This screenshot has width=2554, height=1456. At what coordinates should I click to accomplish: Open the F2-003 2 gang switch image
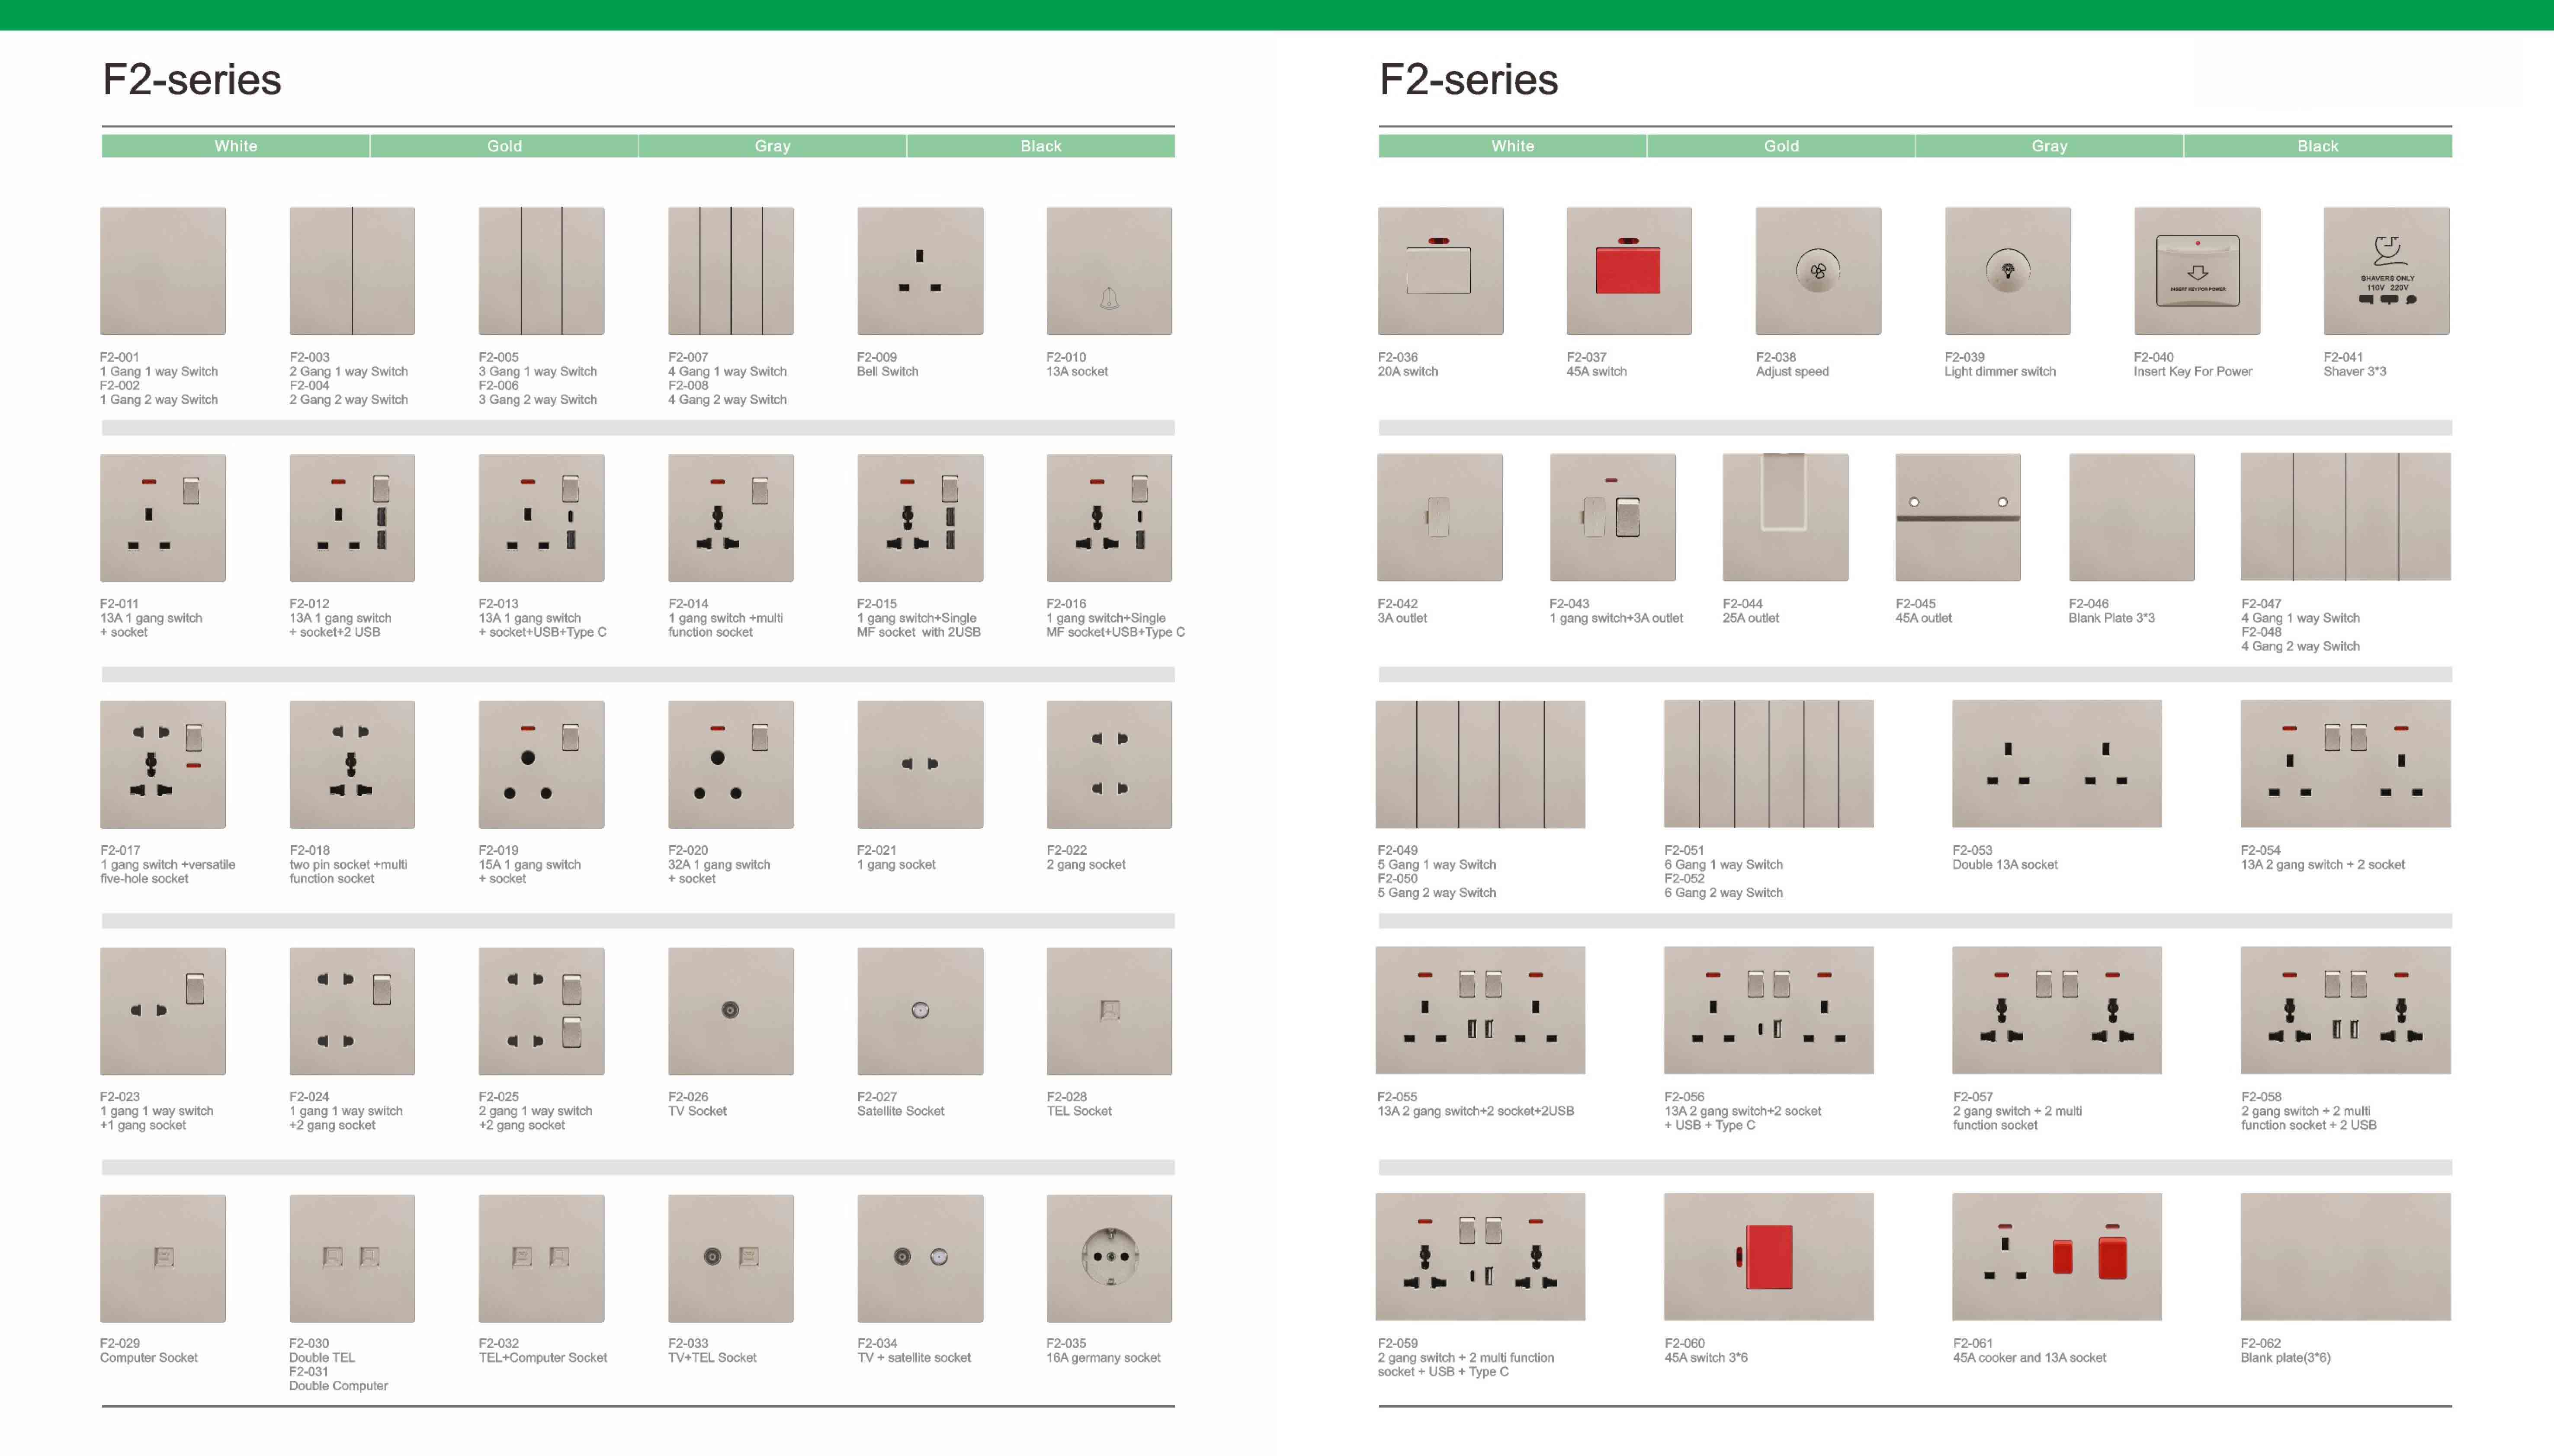352,271
